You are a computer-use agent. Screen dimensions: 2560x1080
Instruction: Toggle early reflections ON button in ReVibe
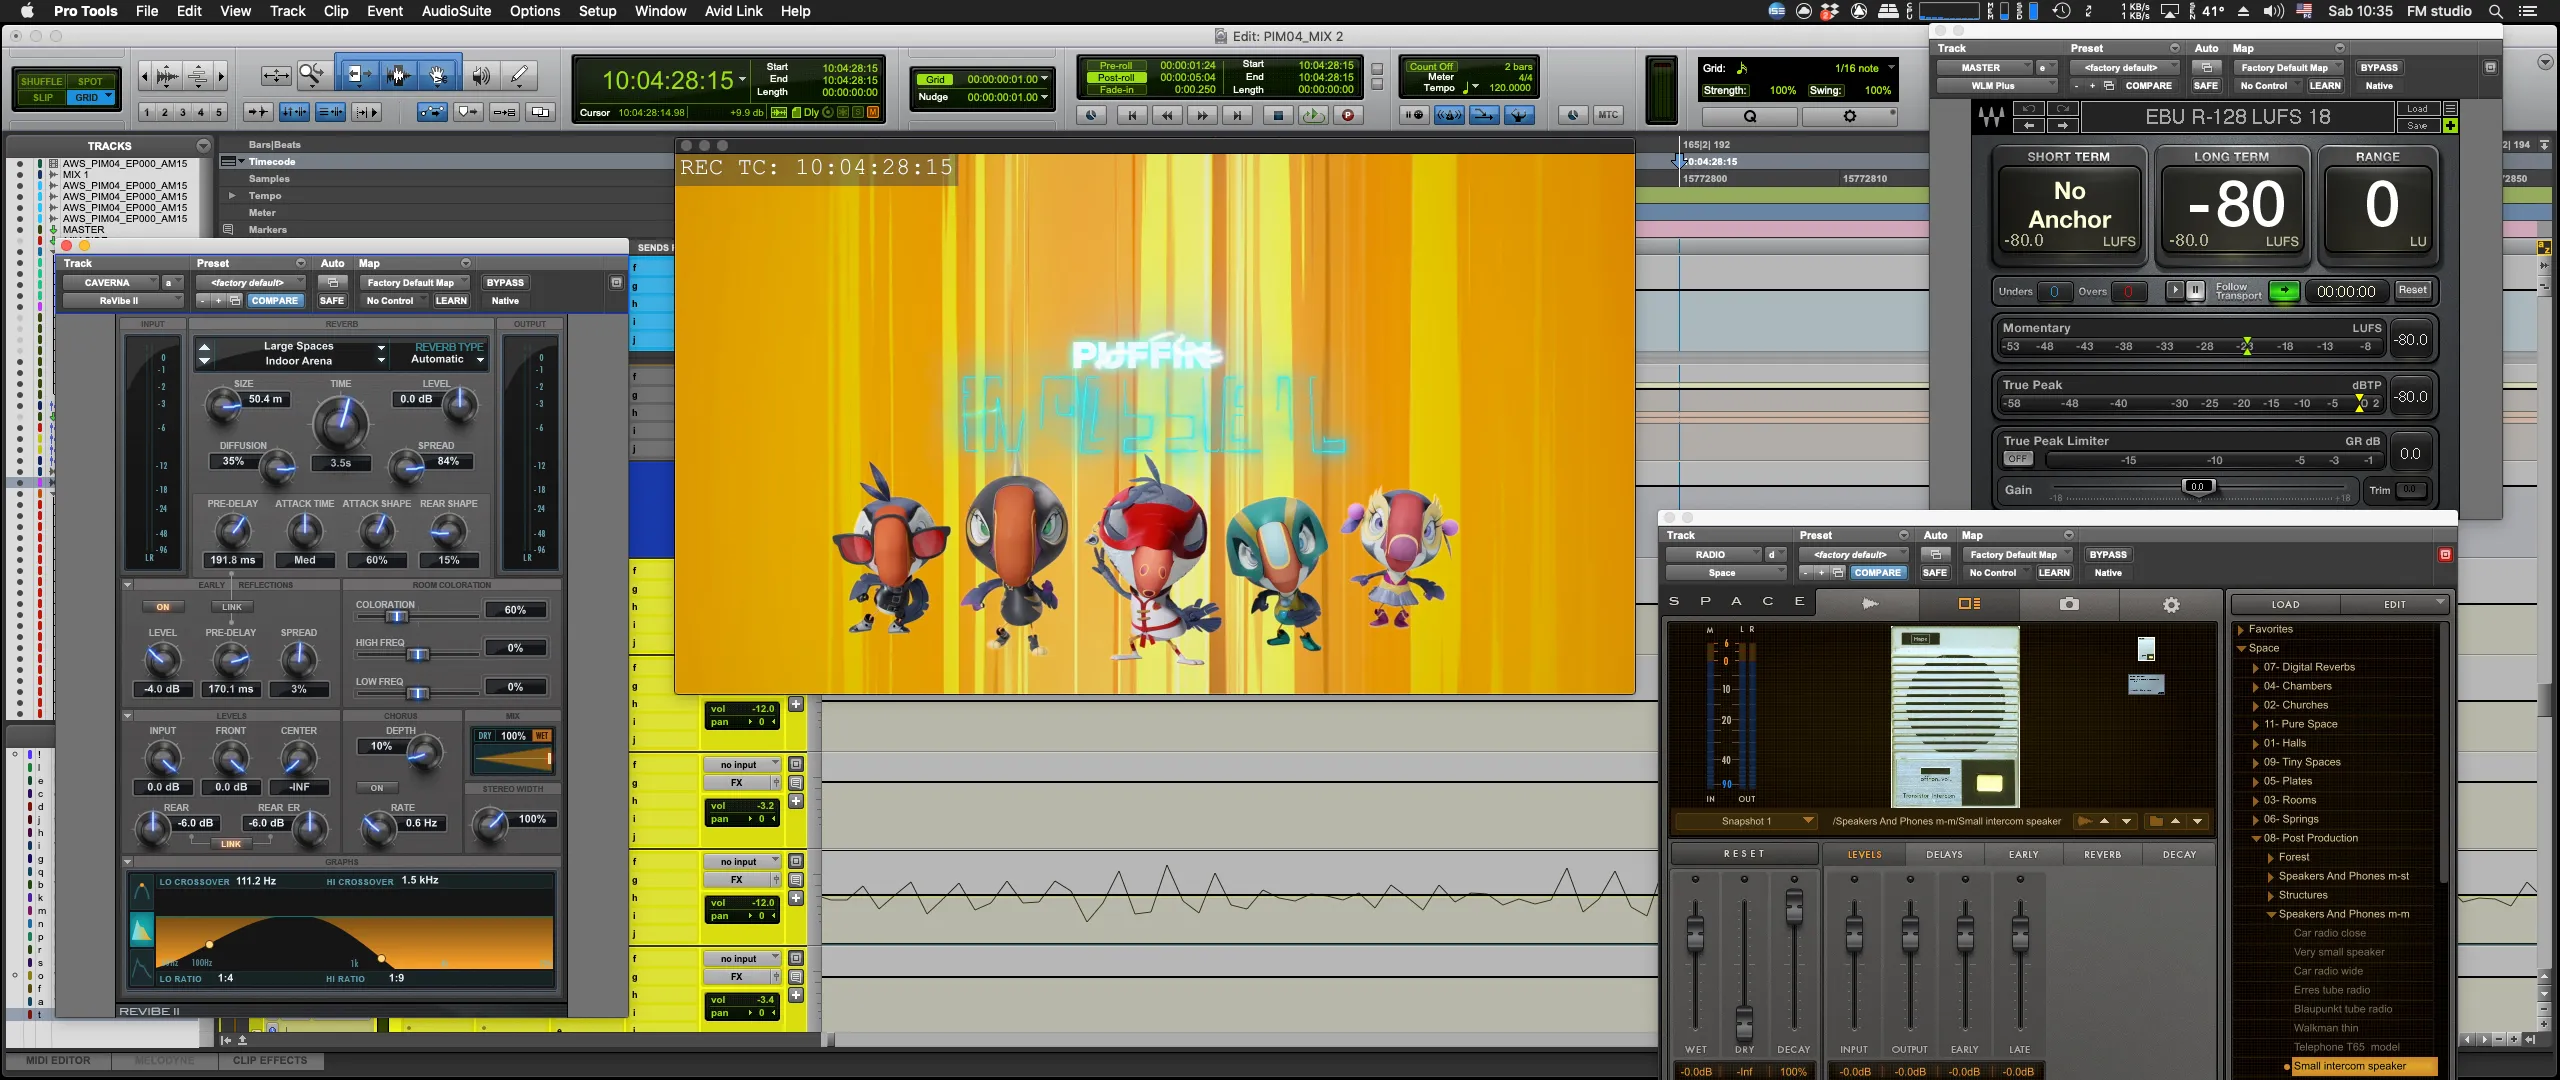pyautogui.click(x=163, y=607)
